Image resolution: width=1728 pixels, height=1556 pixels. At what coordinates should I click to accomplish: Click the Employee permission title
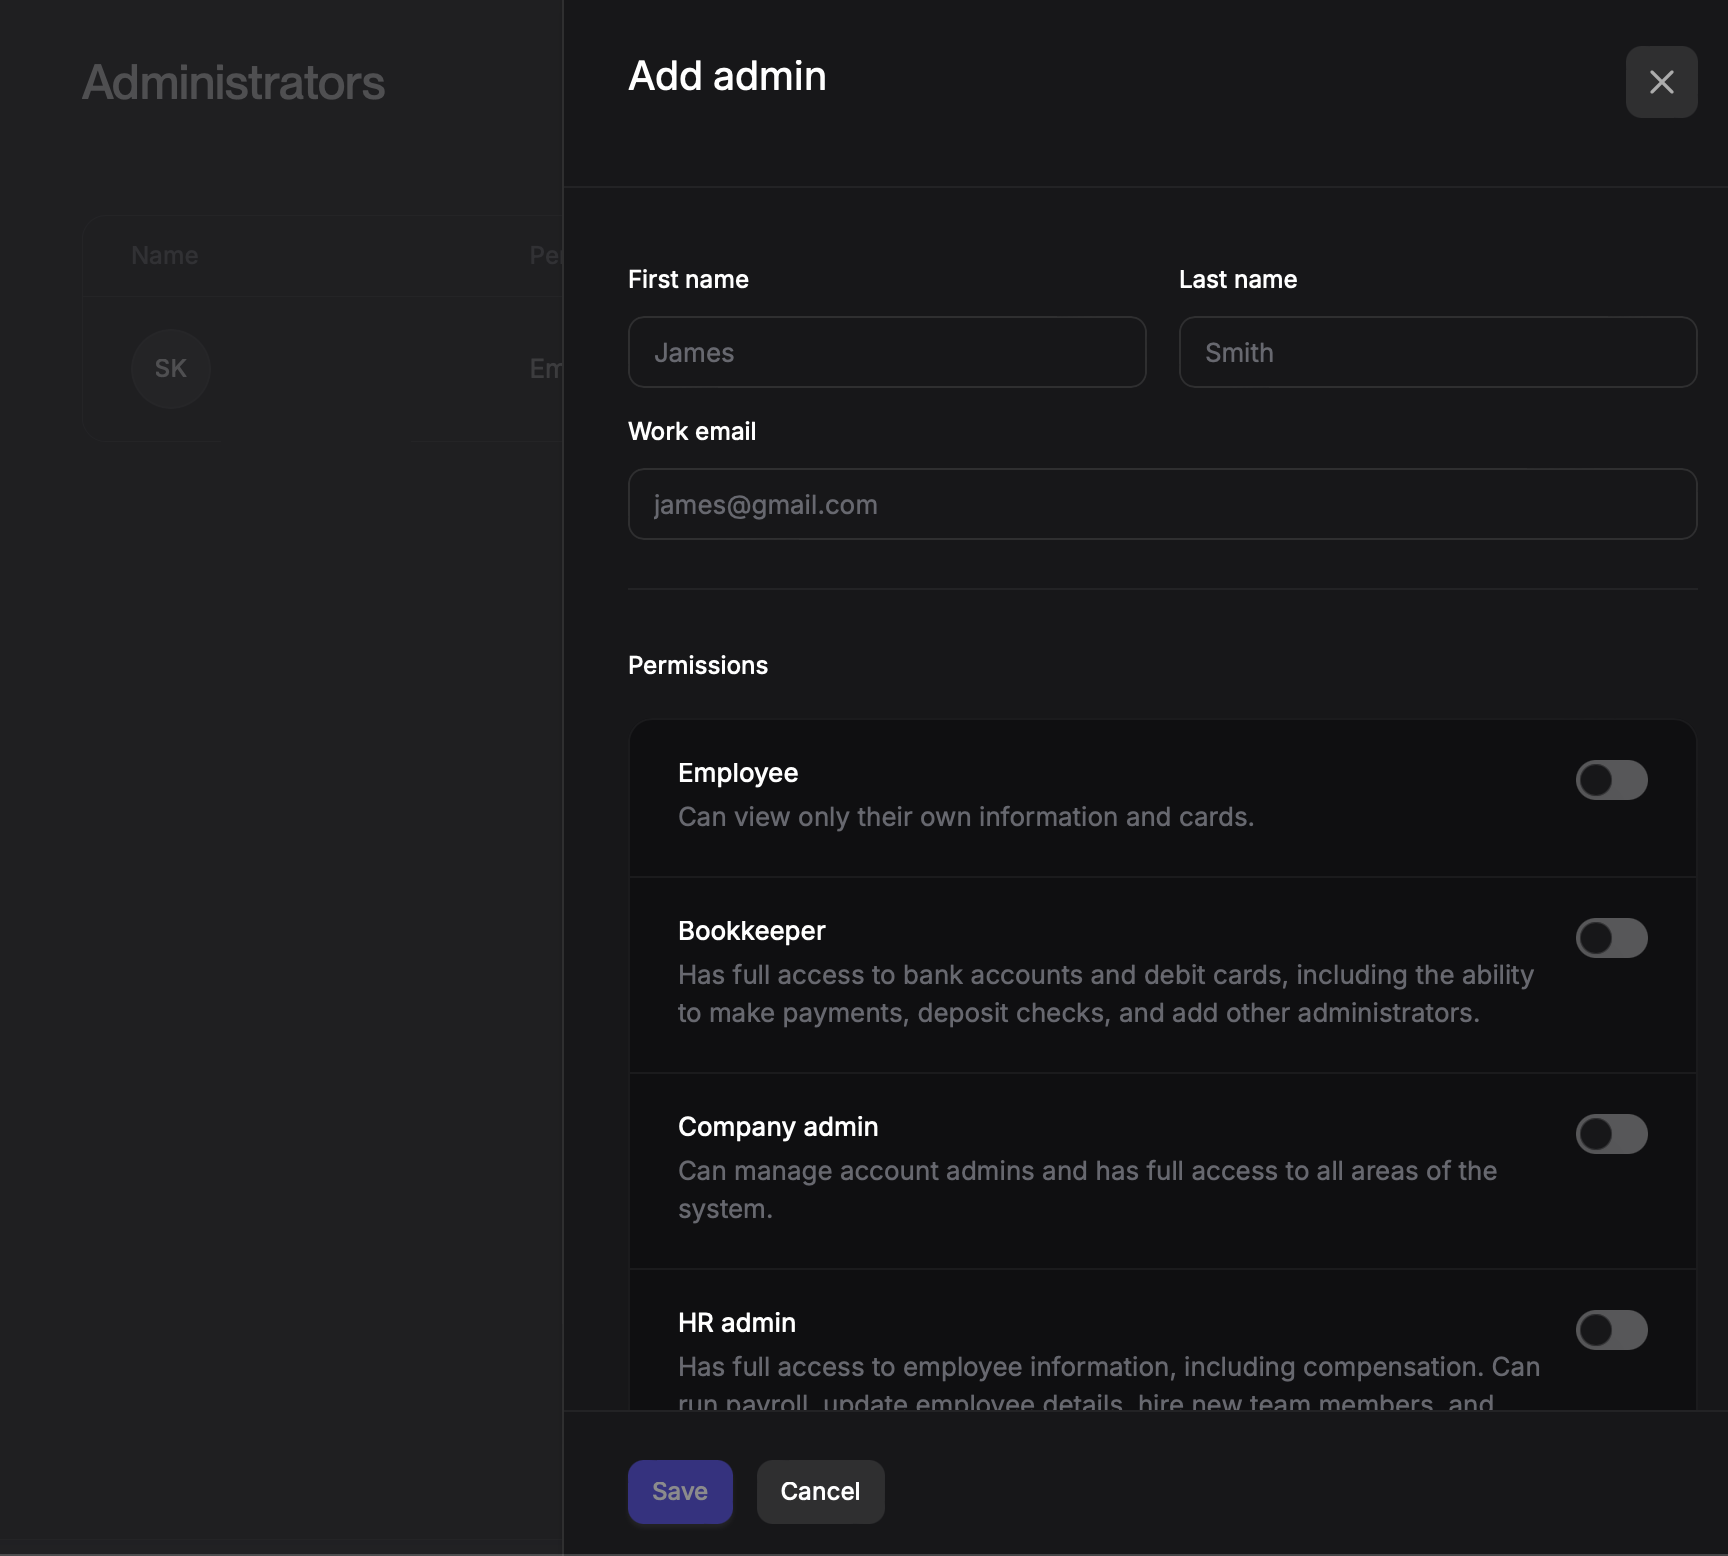[x=738, y=773]
